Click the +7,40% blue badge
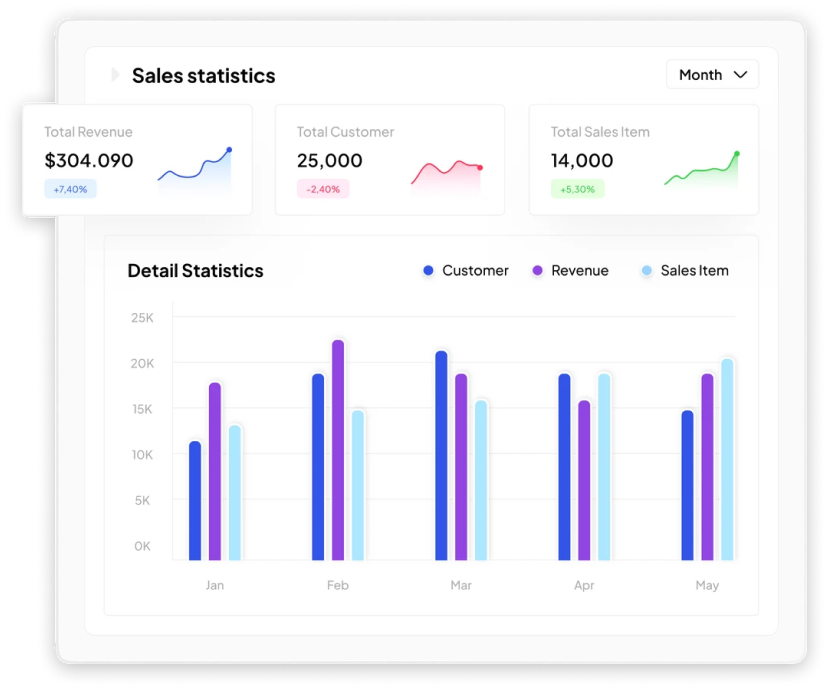 point(70,189)
